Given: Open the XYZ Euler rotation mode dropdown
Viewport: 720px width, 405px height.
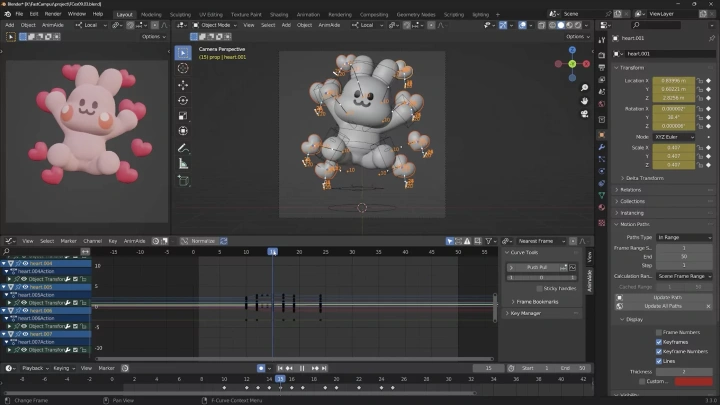Looking at the screenshot, I should click(x=674, y=137).
